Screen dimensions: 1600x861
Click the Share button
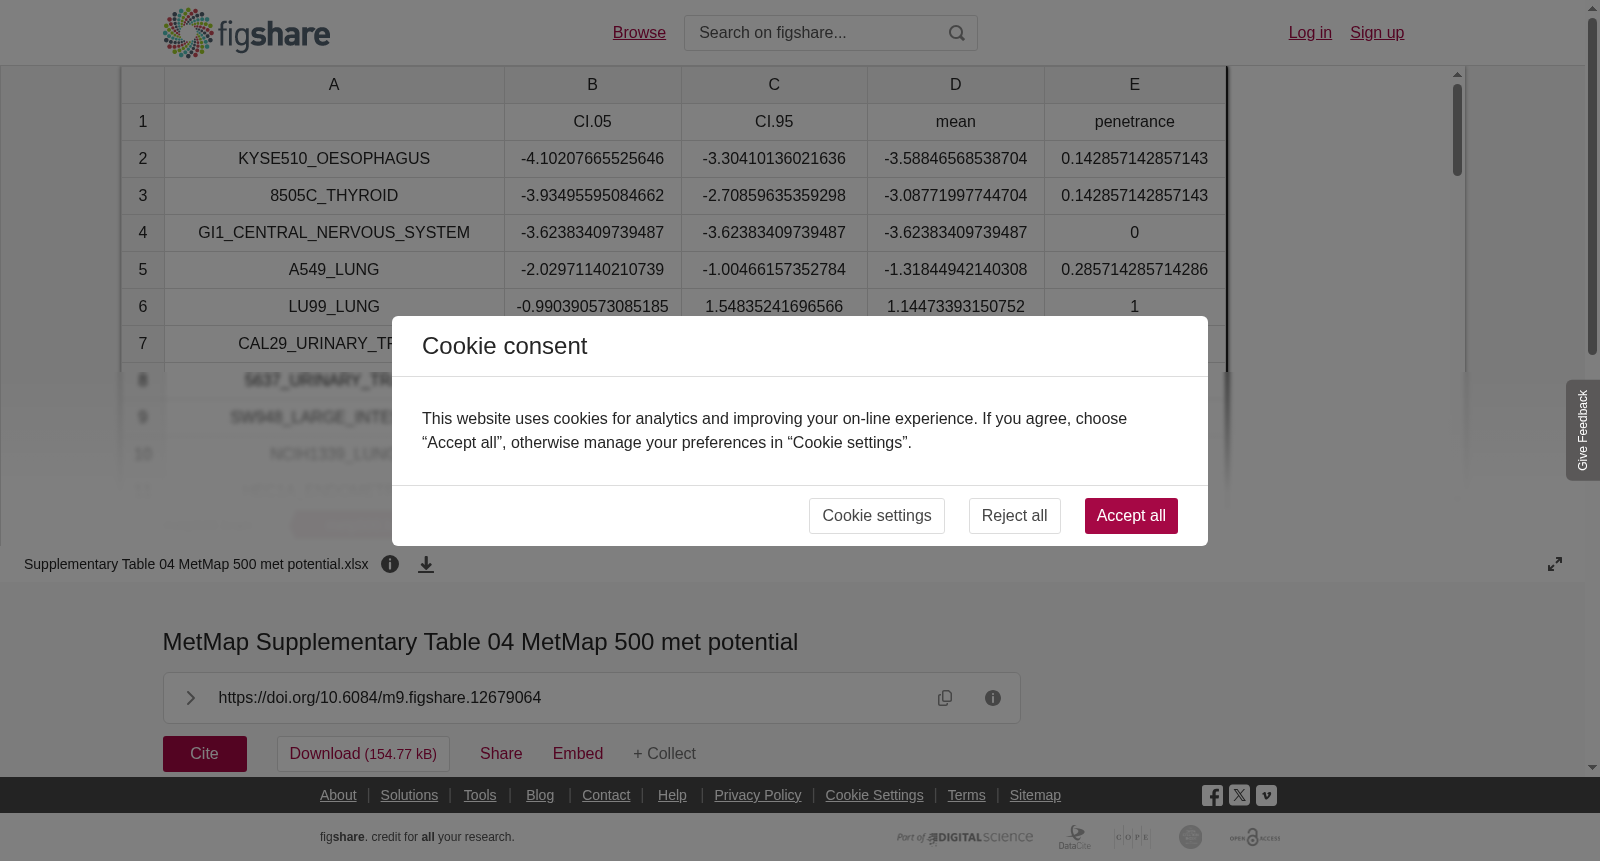(501, 754)
